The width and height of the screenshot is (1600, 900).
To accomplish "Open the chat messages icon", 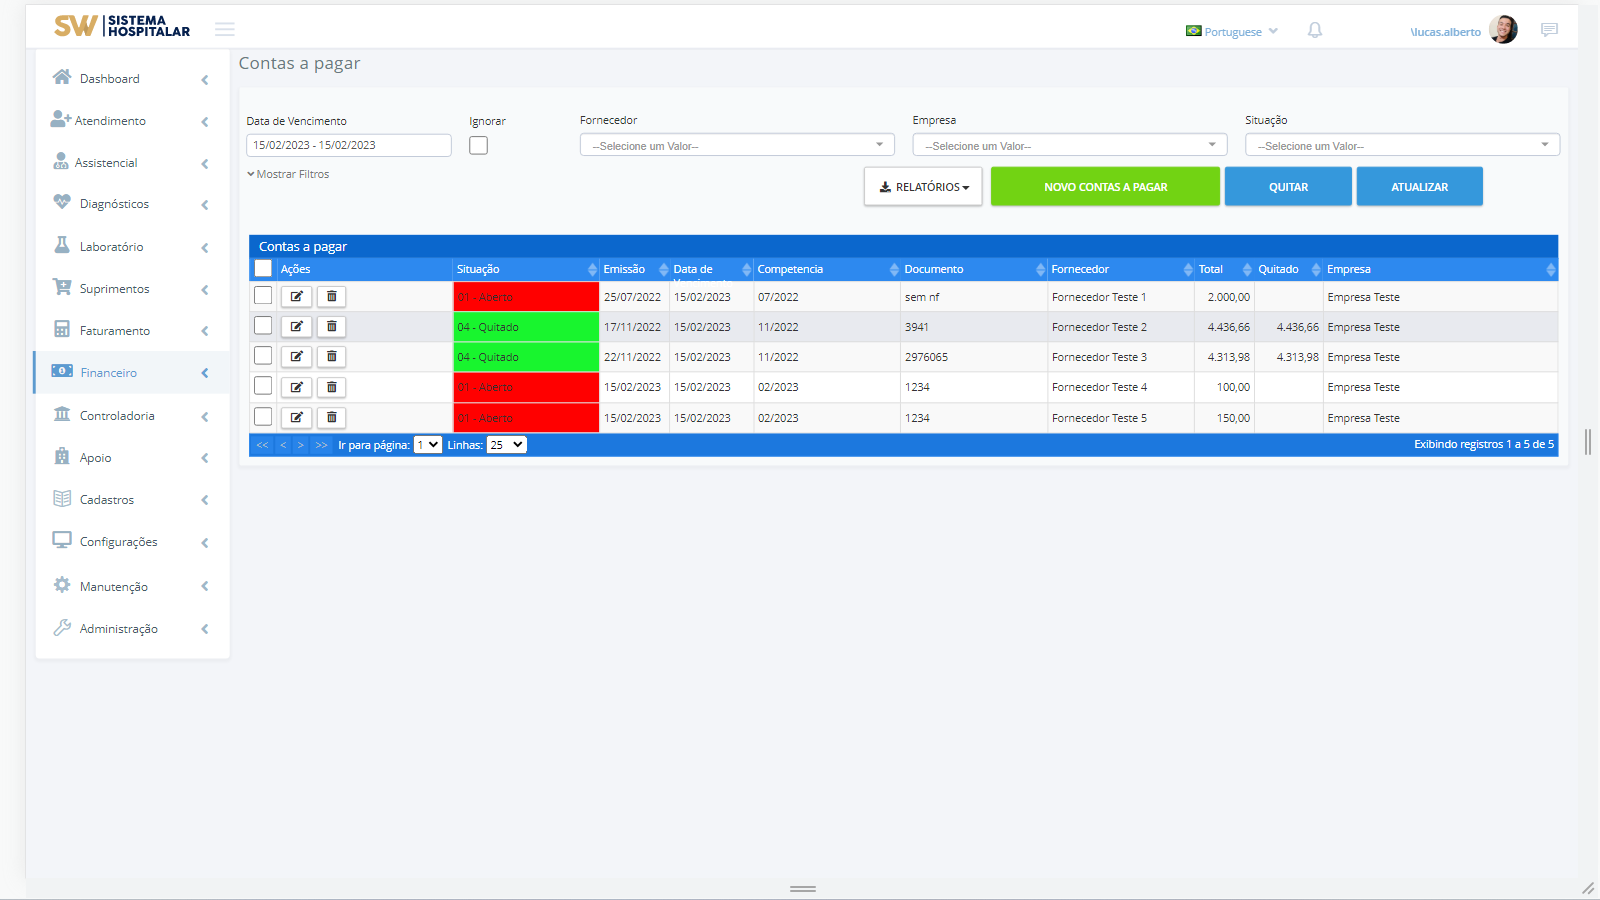I will click(x=1549, y=30).
